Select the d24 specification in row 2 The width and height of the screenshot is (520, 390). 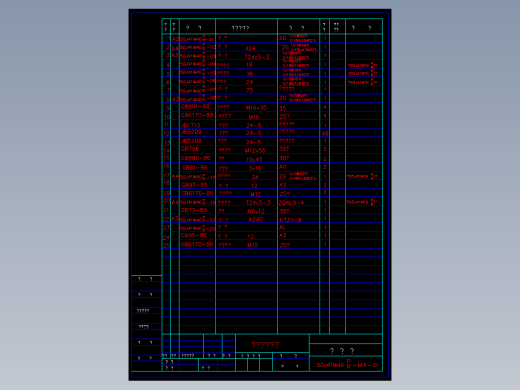(x=250, y=48)
